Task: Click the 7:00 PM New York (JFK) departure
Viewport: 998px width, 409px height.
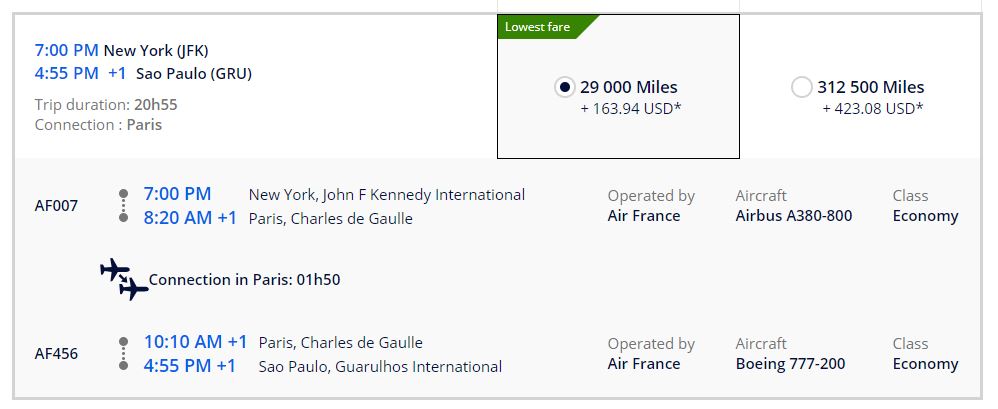Action: pos(121,50)
